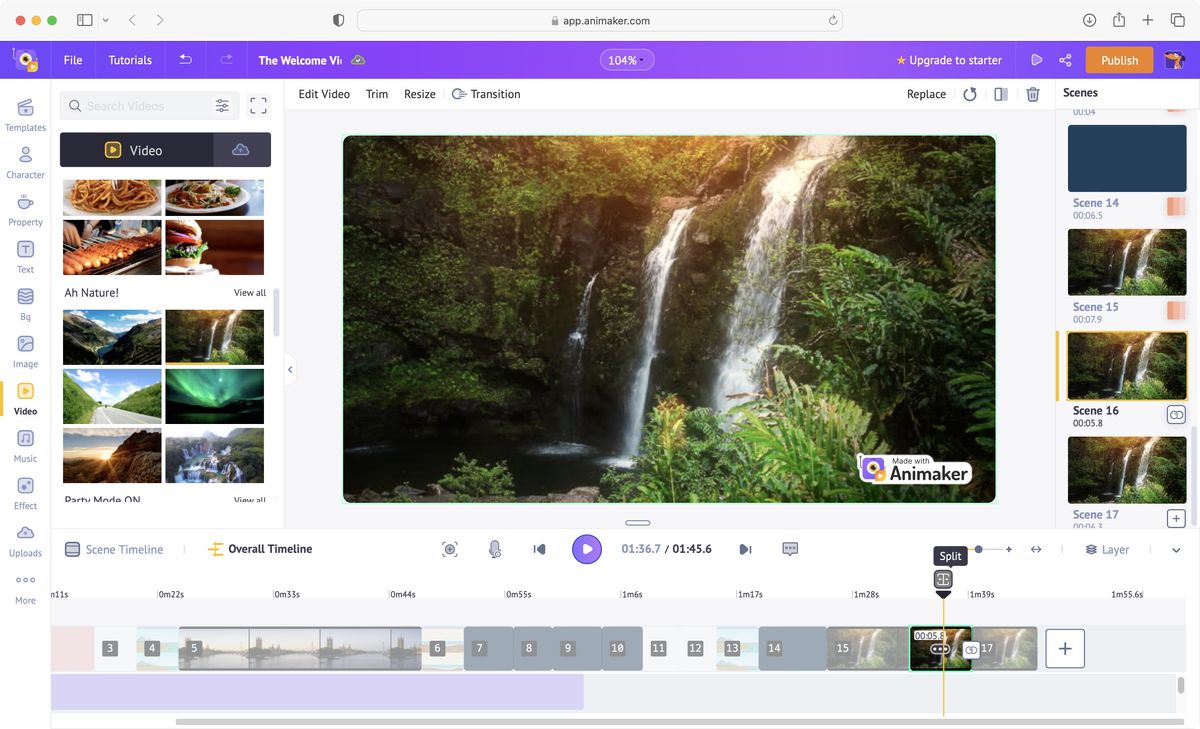This screenshot has width=1200, height=729.
Task: Share the project using the share icon
Action: pyautogui.click(x=1063, y=59)
